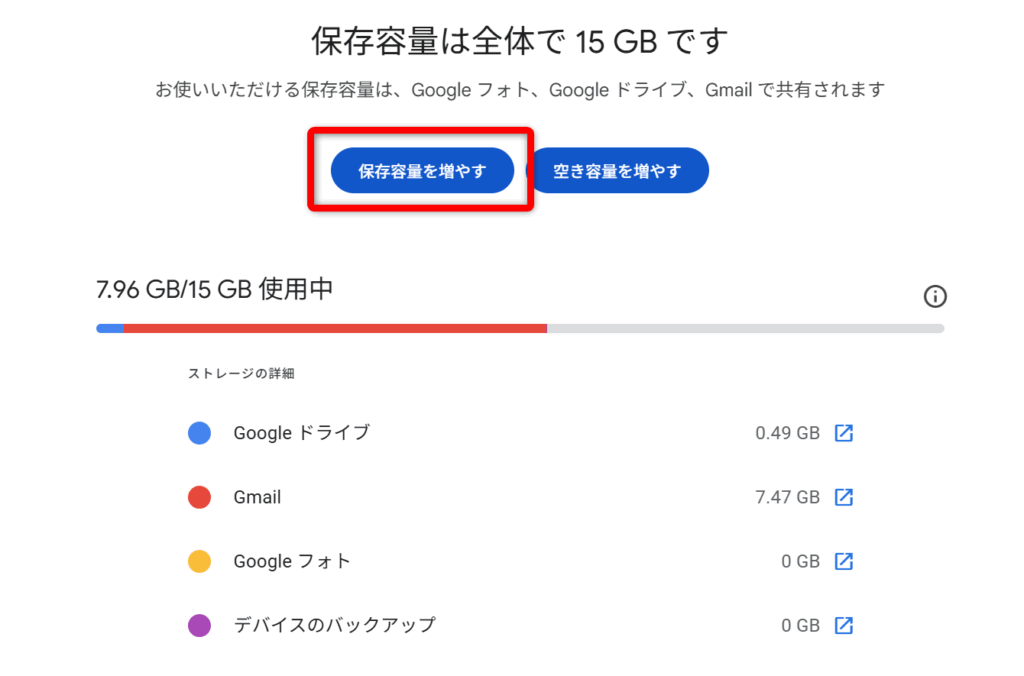Click the 7.96 GB/15 GB 使用中 text
Screen dimensions: 1024x676
click(214, 290)
